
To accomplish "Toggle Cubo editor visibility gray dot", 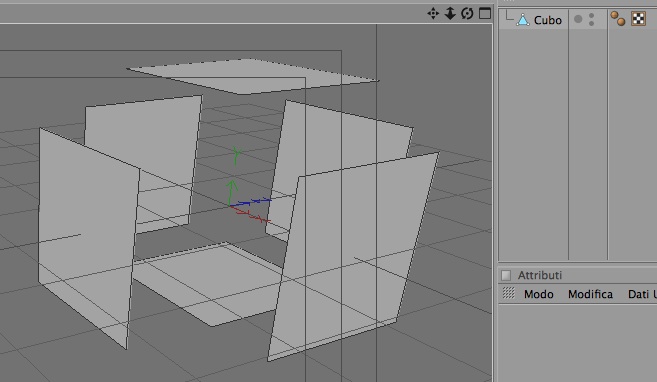I will pos(578,19).
